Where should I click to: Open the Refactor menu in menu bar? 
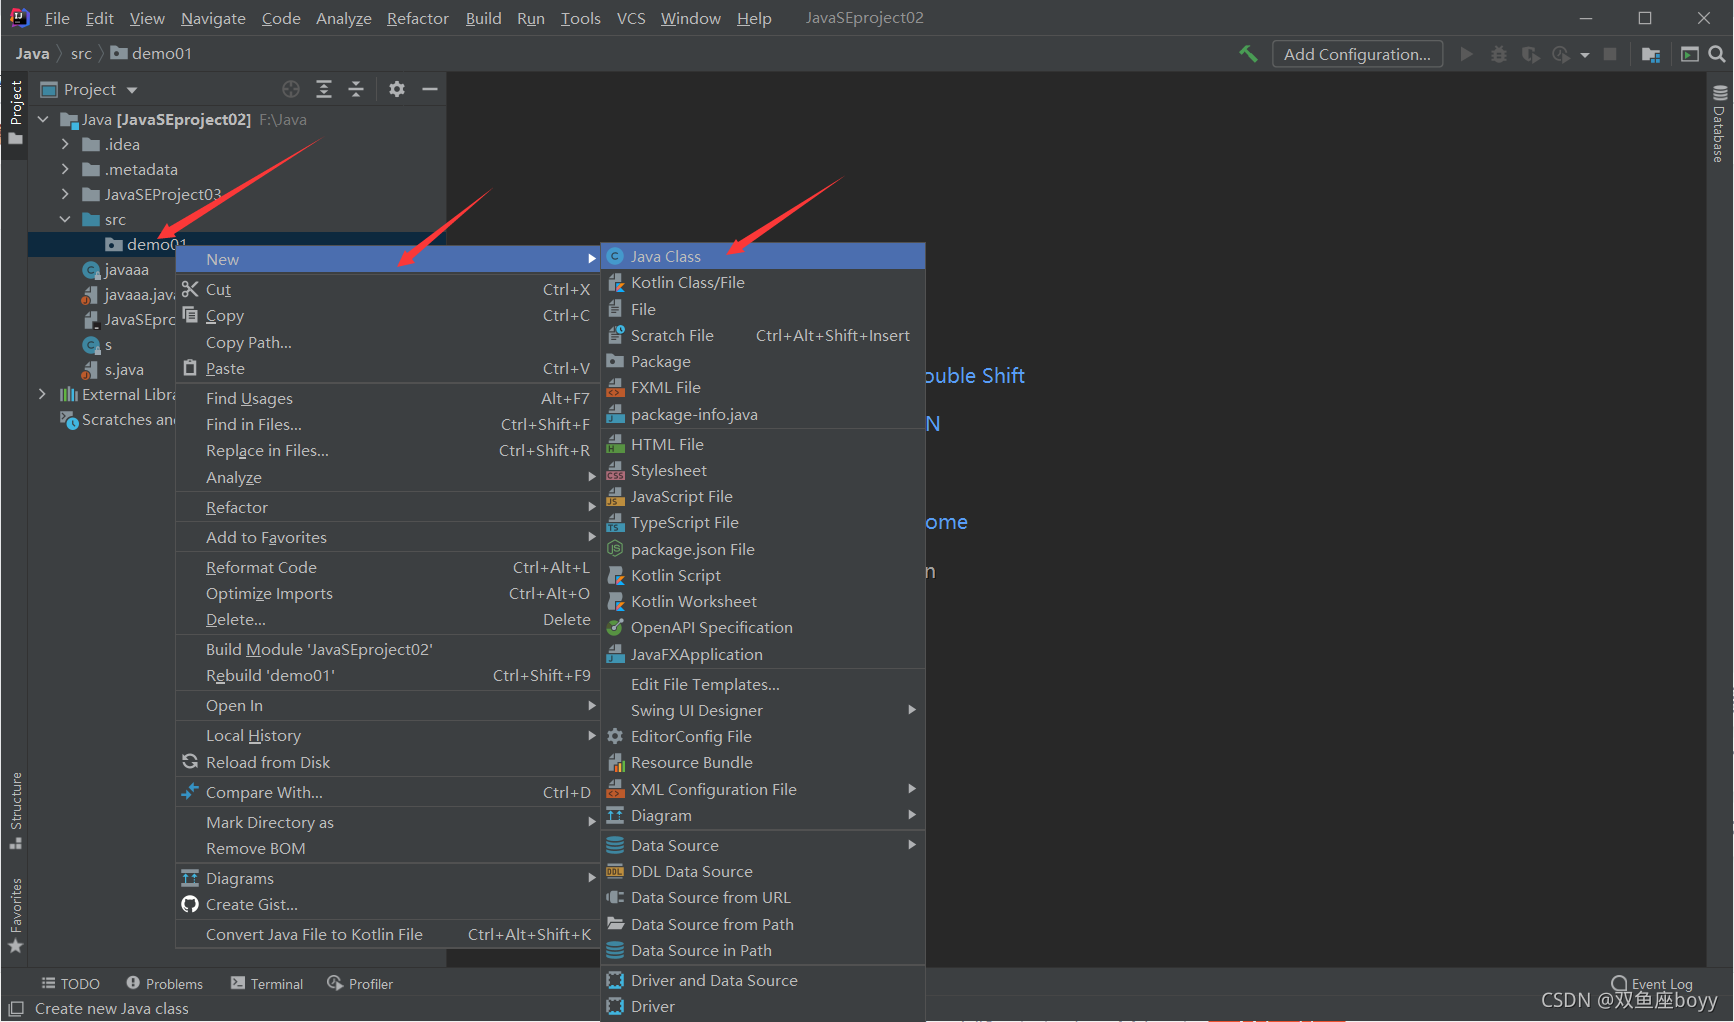click(x=418, y=18)
